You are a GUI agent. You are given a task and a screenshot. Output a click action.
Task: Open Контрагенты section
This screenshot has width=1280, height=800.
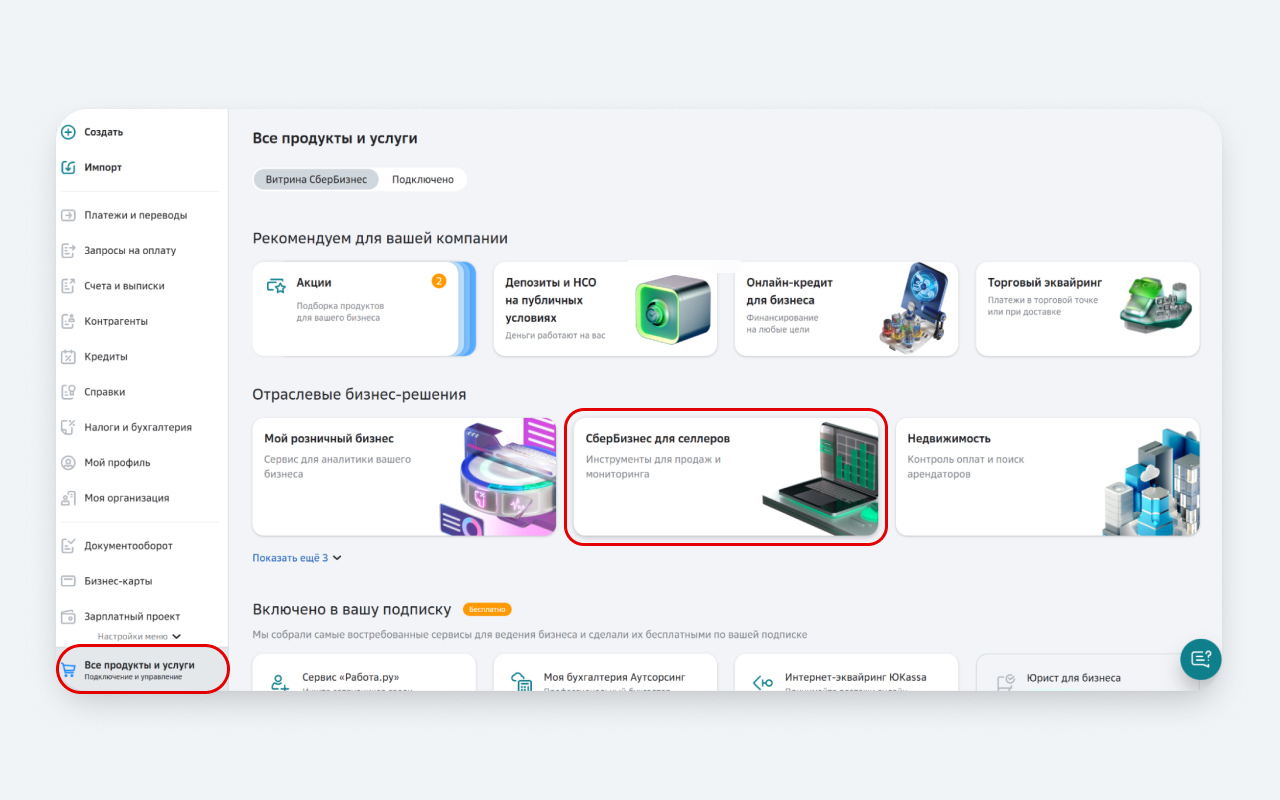(116, 321)
